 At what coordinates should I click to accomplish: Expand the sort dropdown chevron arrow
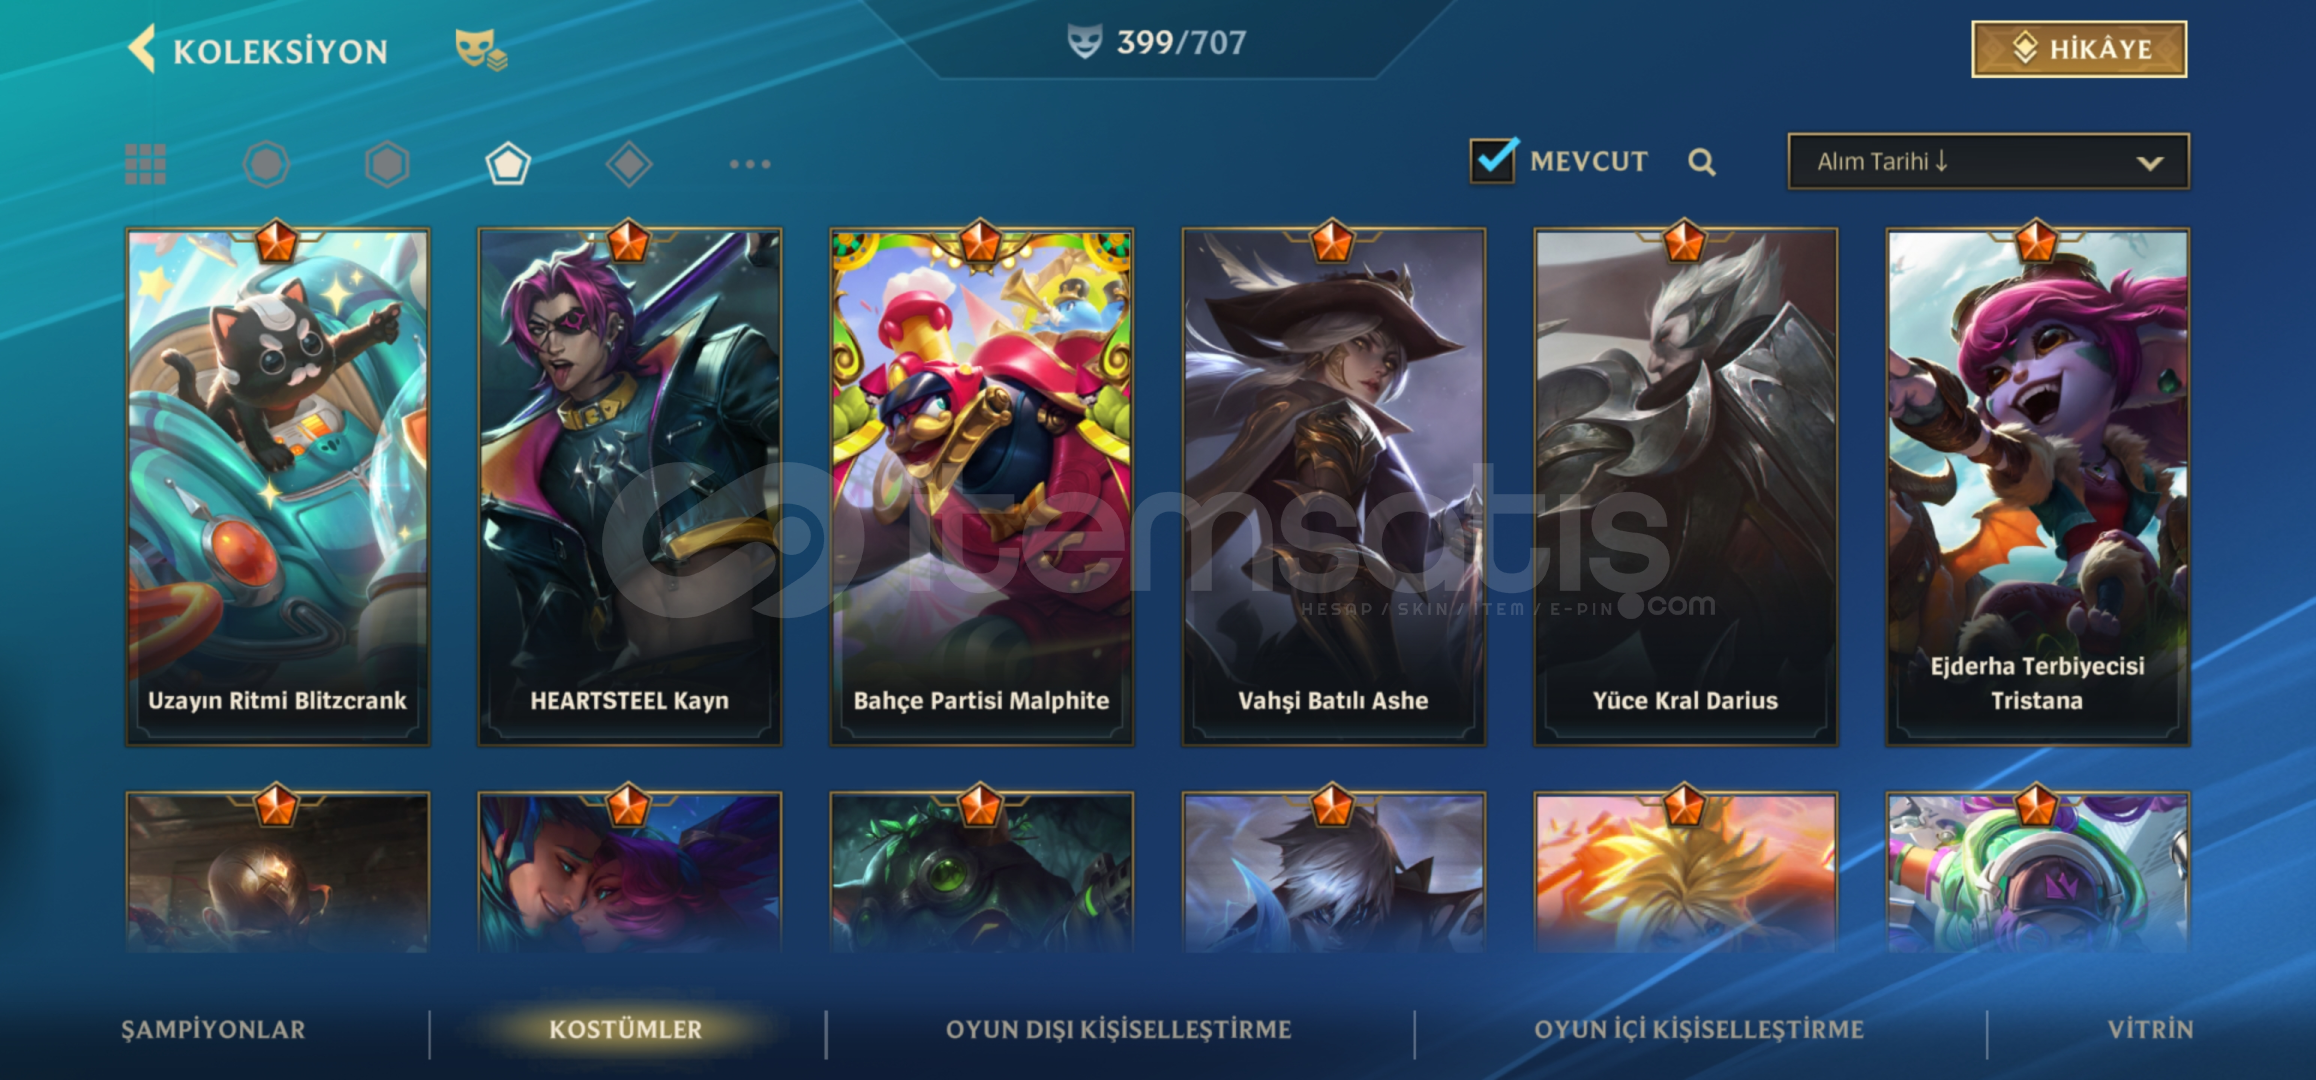coord(2150,163)
